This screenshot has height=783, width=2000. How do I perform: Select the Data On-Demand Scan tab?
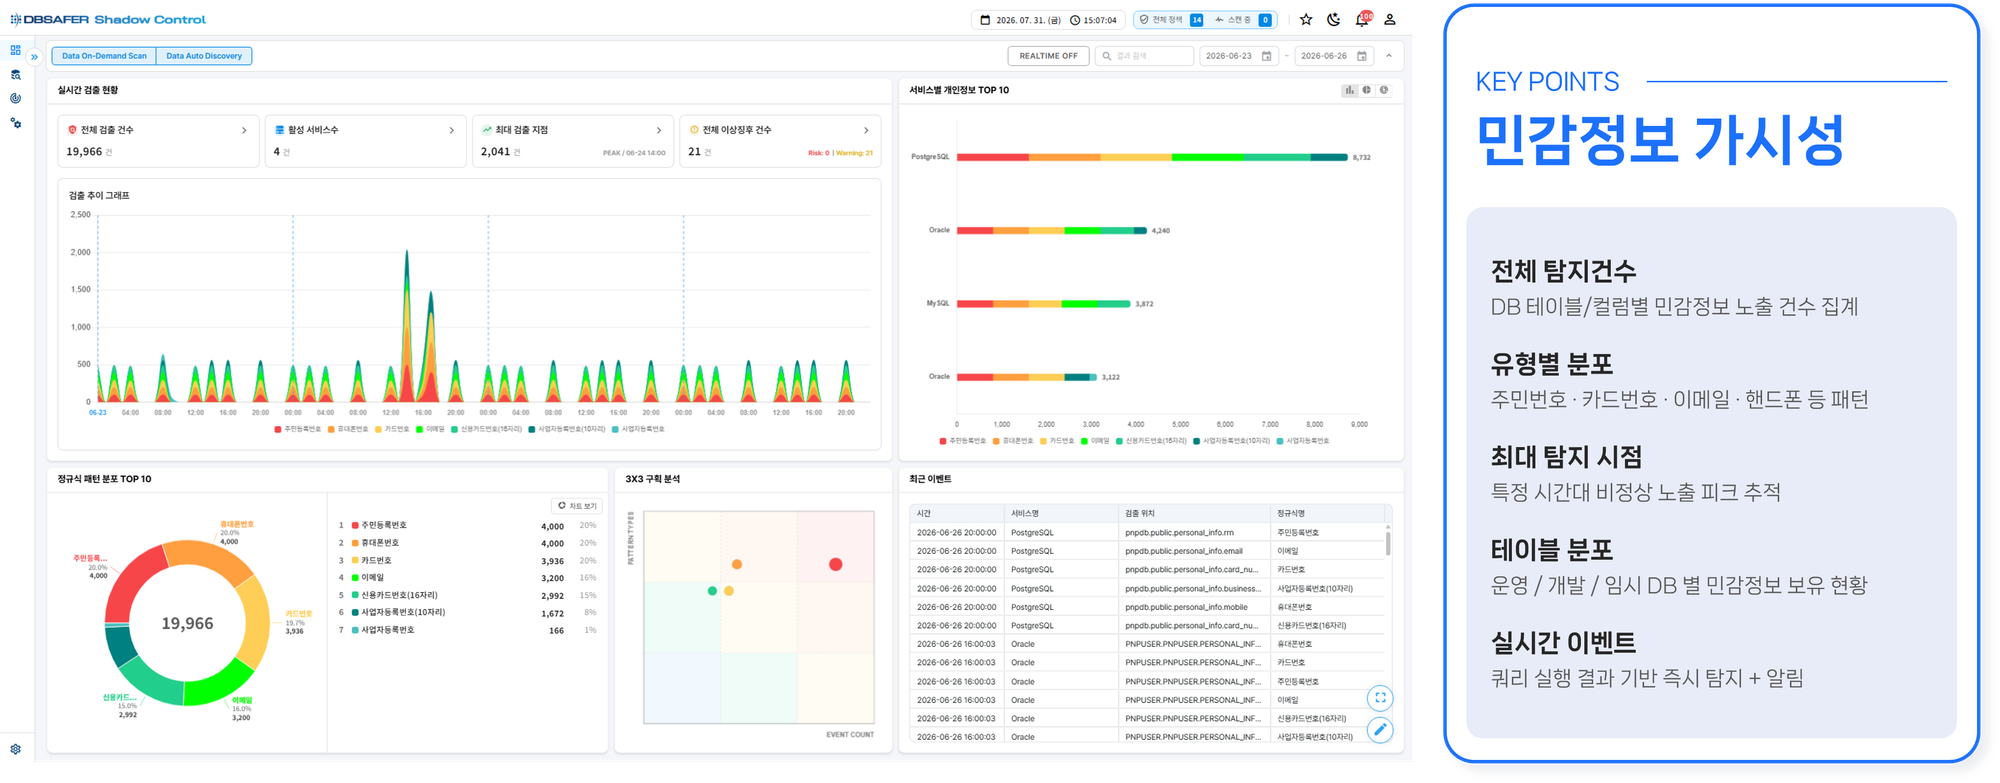click(x=104, y=56)
